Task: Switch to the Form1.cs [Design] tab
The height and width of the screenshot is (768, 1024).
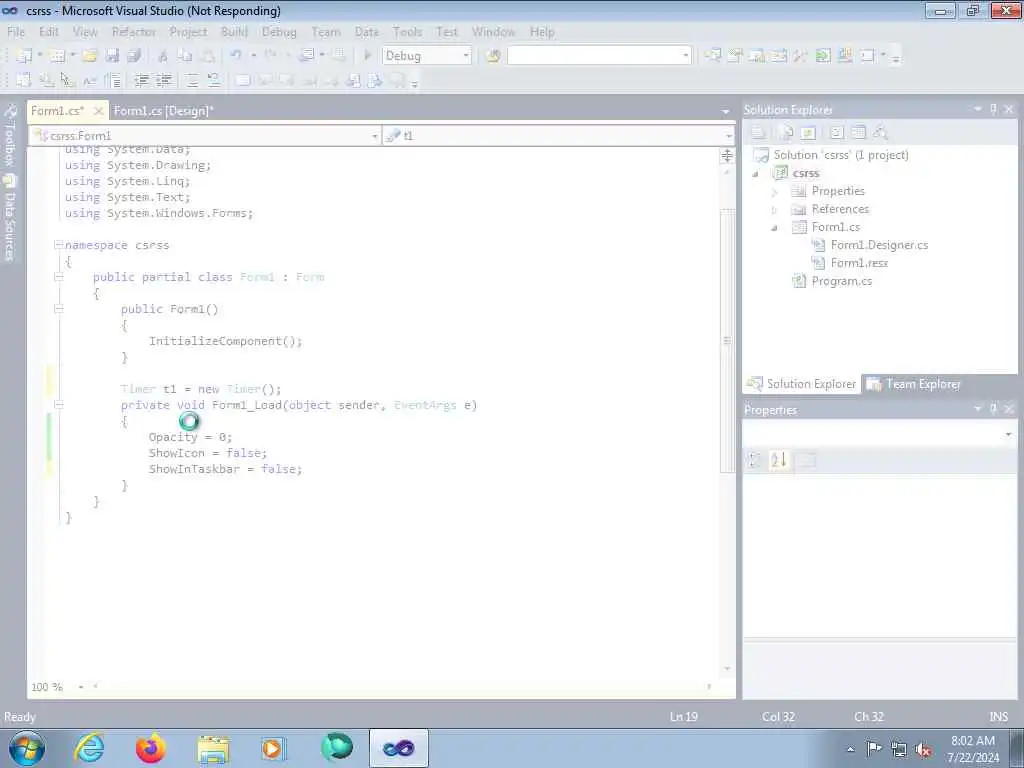Action: pos(163,111)
